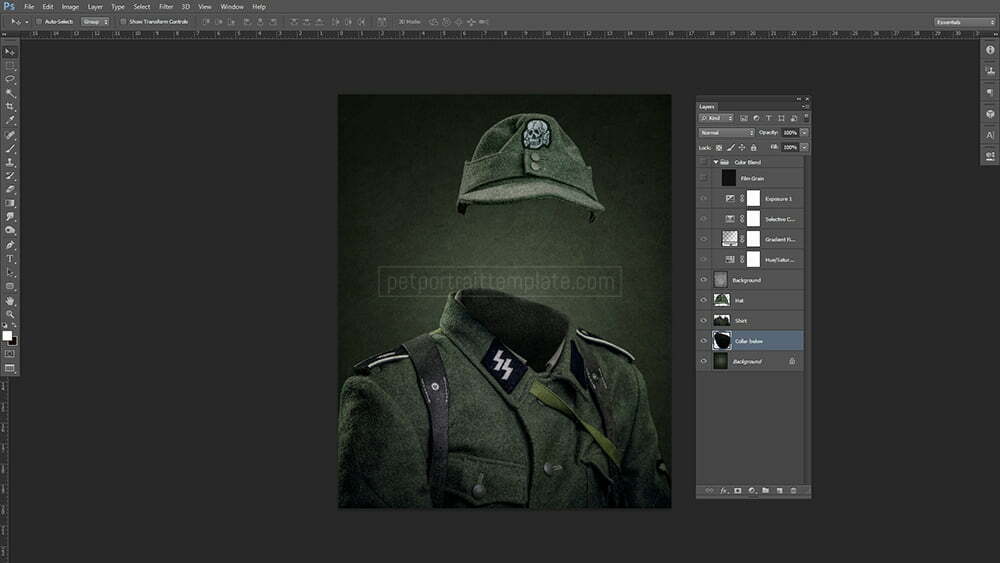Open the Info panel from right dock
1000x563 pixels.
point(990,50)
